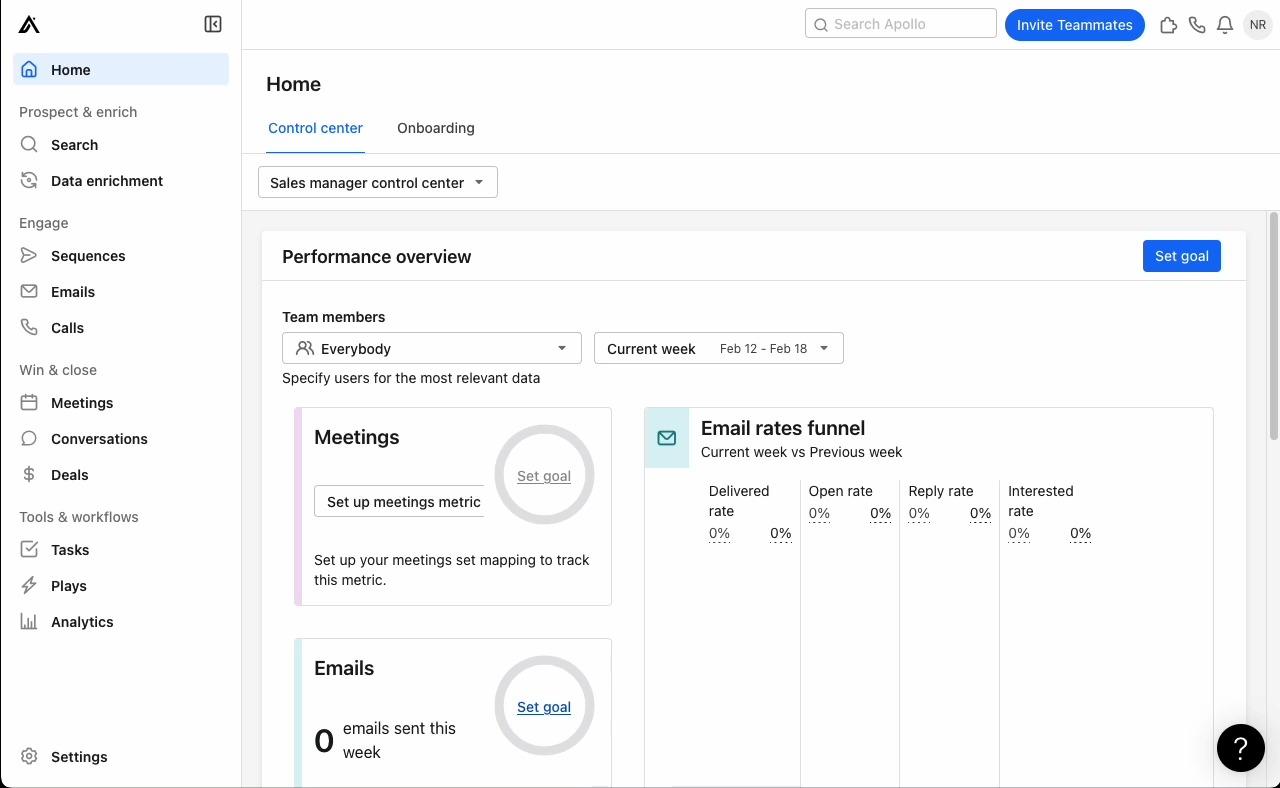Click the Interested rate label
Screen dimensions: 1280x788
click(1041, 501)
